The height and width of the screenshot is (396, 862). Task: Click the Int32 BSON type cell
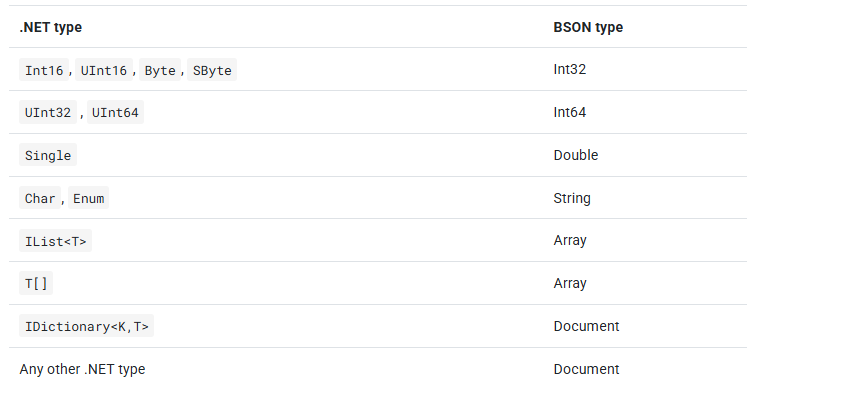coord(570,69)
